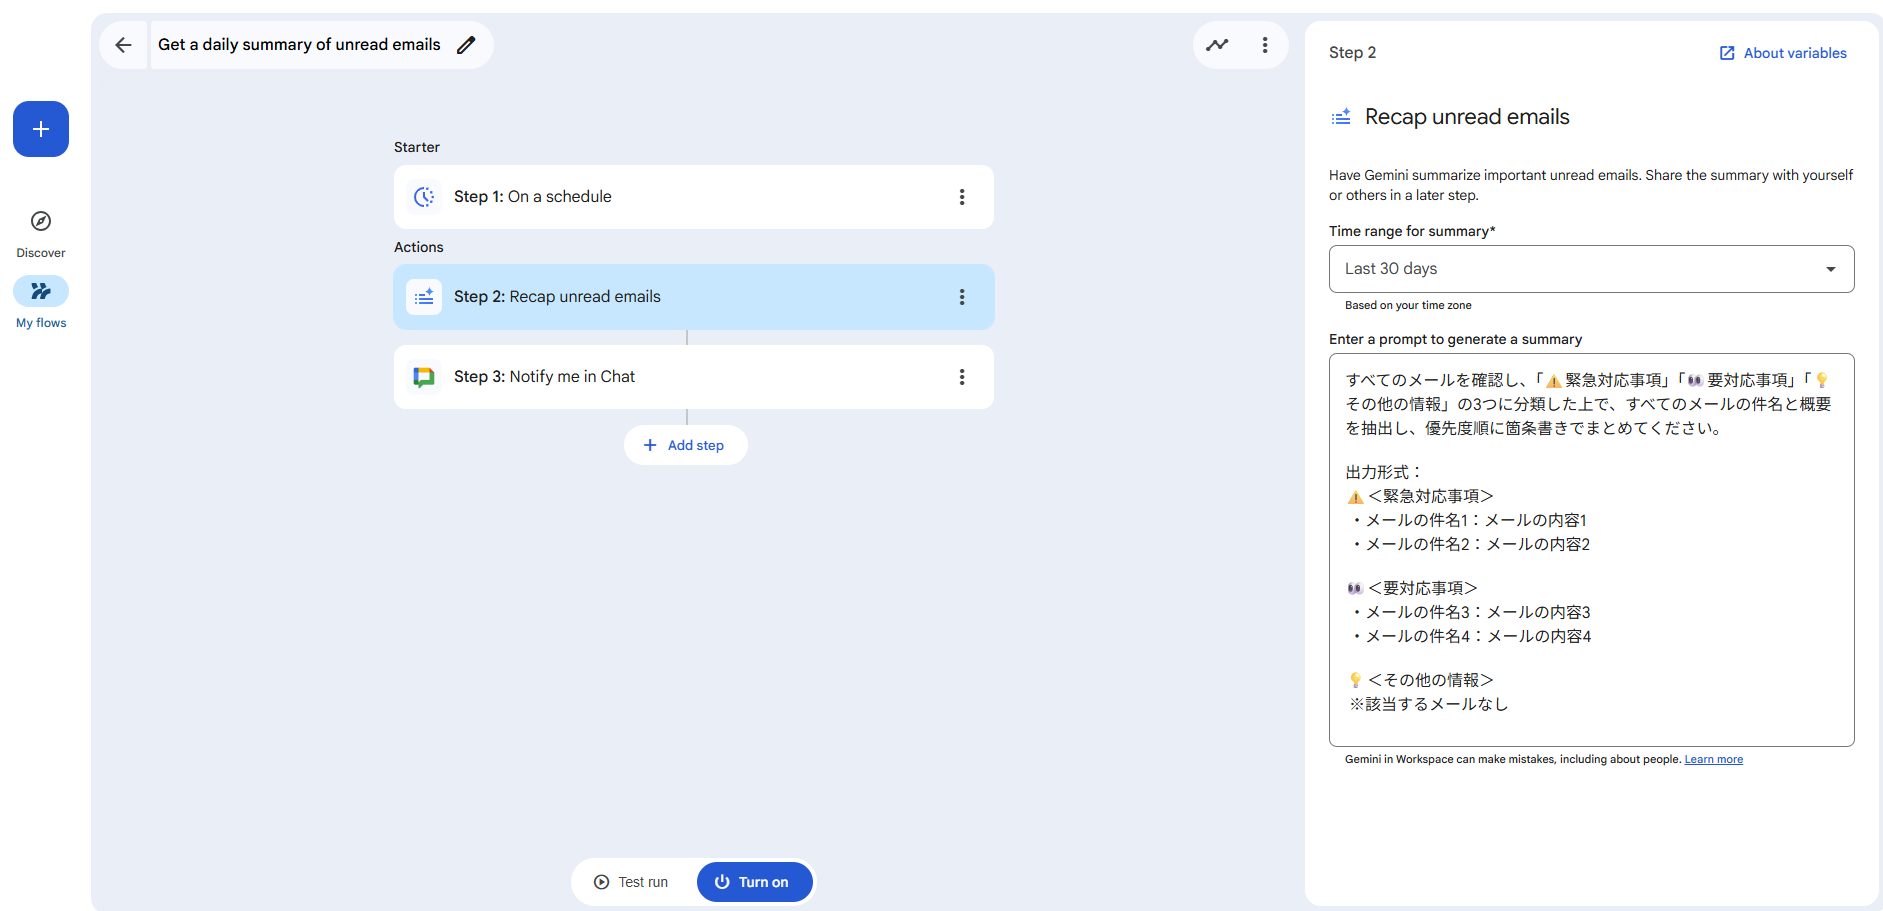The image size is (1883, 911).
Task: Open Discover via the compass icon
Action: (x=41, y=221)
